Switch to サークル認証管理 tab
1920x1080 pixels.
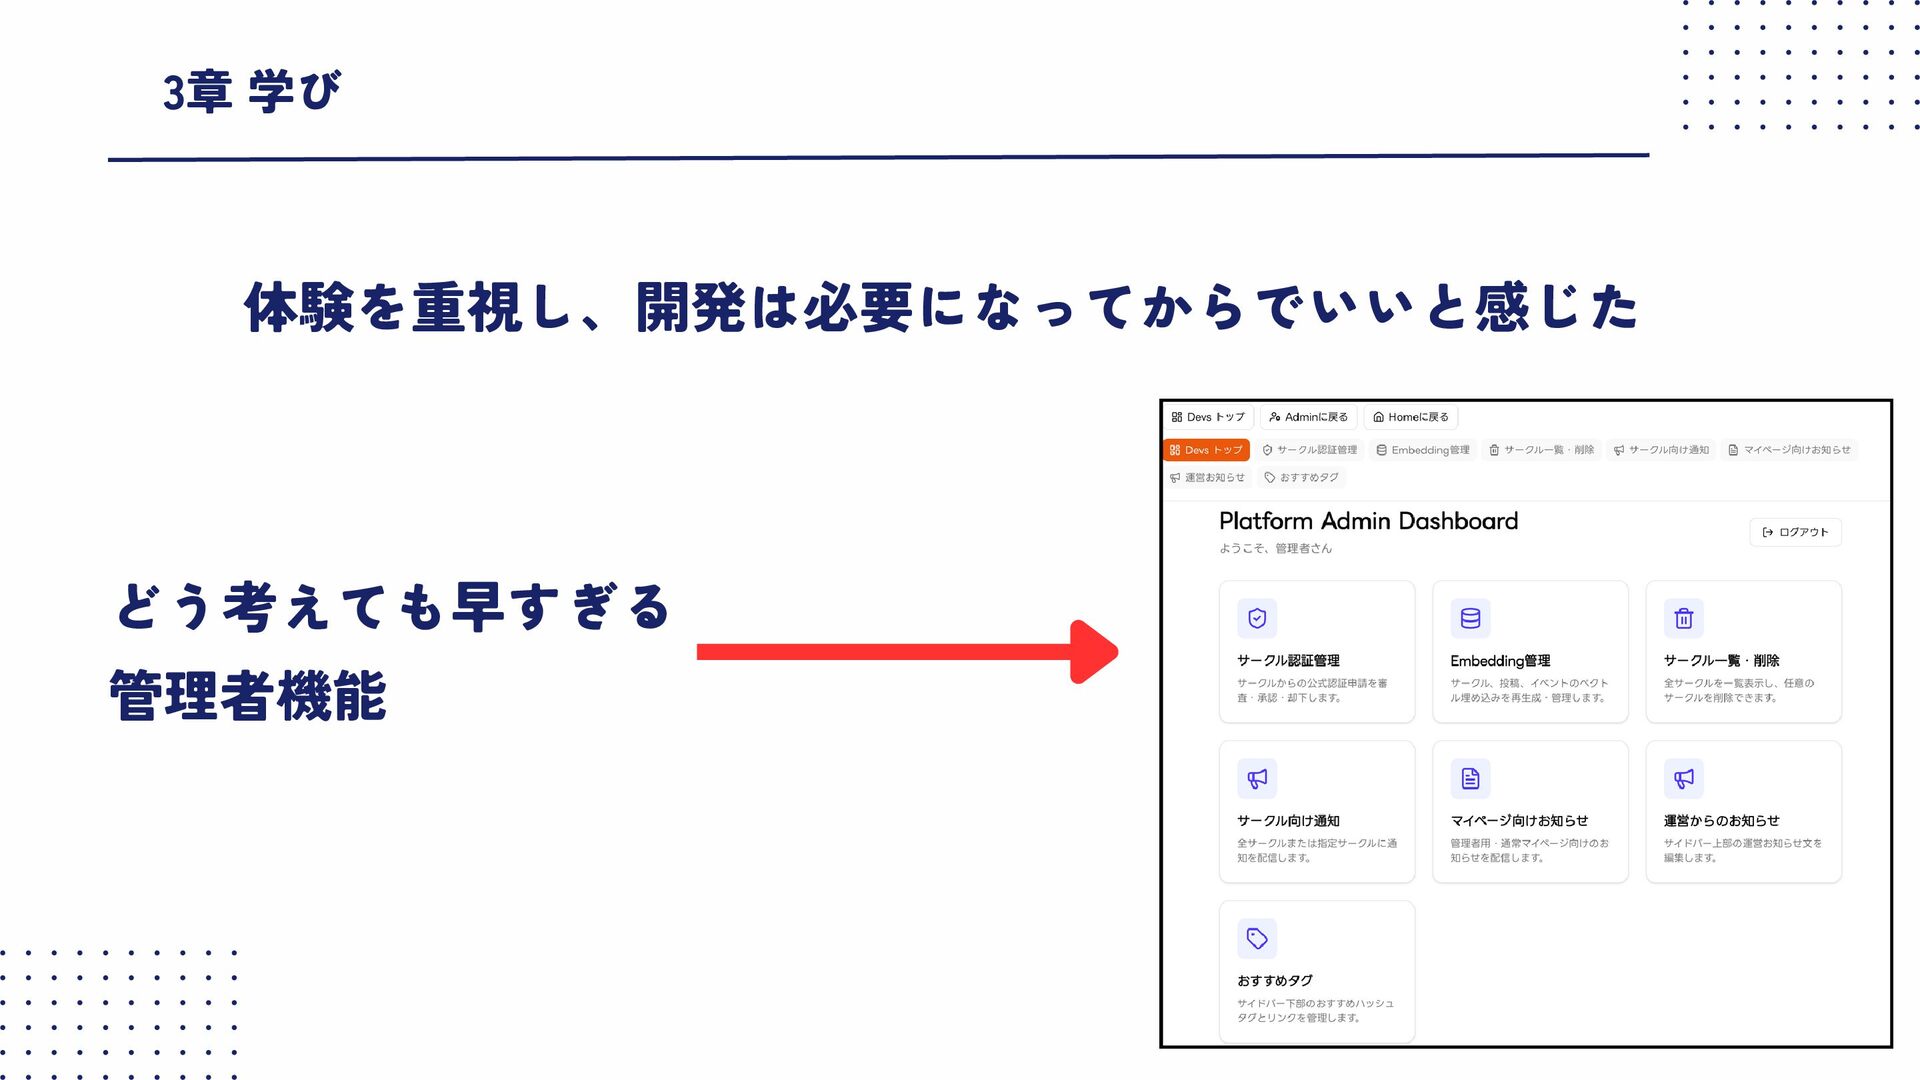pos(1310,450)
